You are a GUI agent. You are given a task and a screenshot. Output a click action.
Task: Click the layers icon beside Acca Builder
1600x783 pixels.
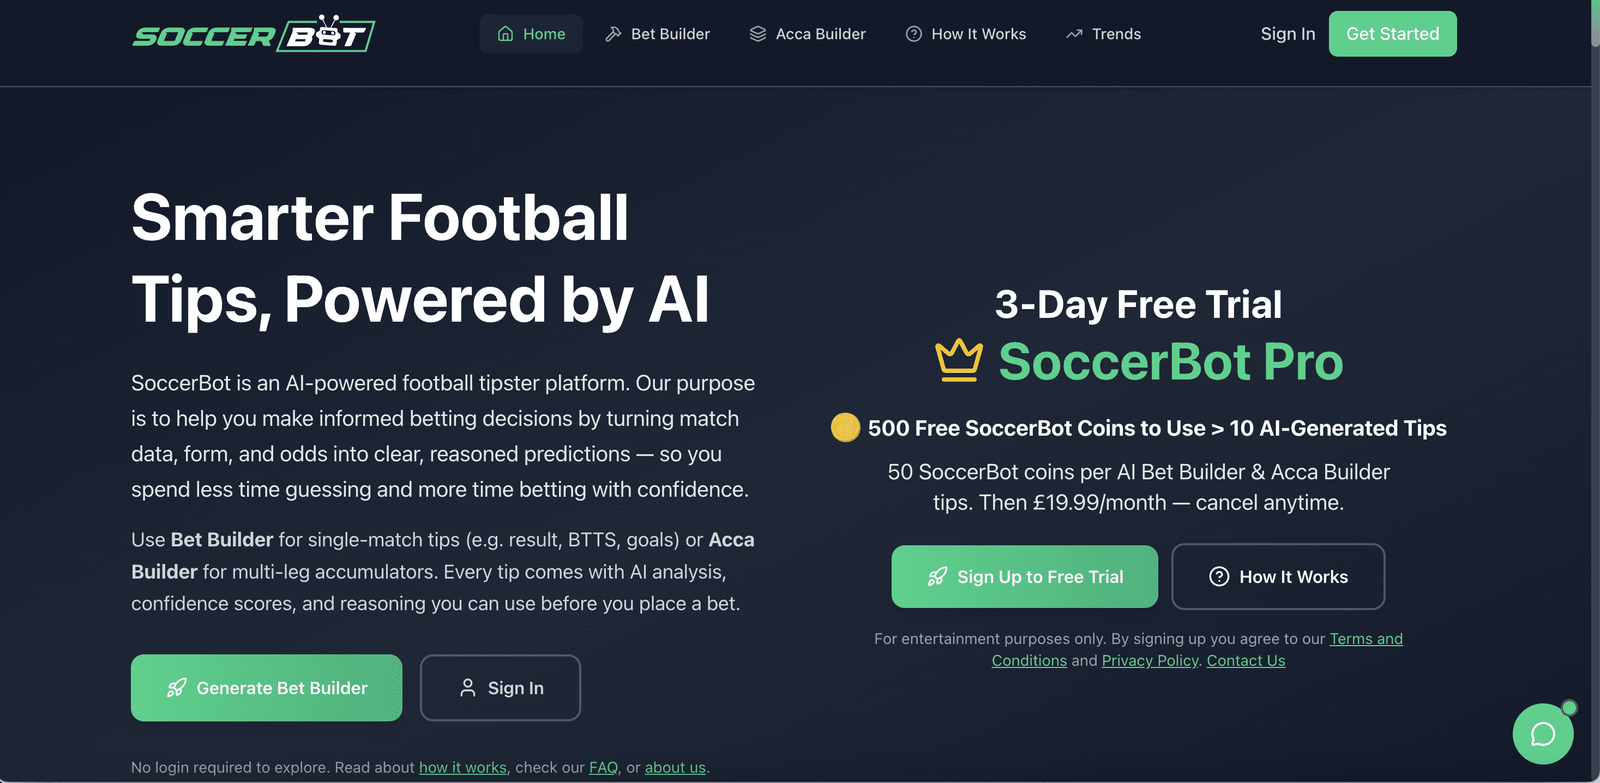click(758, 34)
